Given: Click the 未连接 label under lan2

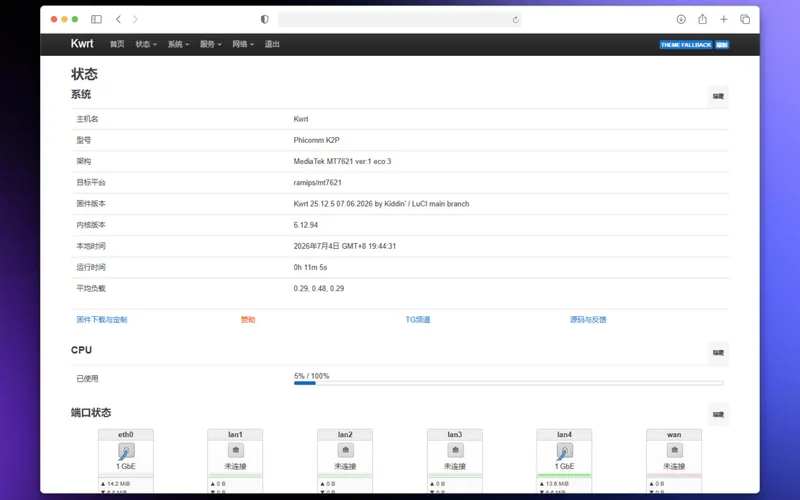Looking at the screenshot, I should point(345,467).
